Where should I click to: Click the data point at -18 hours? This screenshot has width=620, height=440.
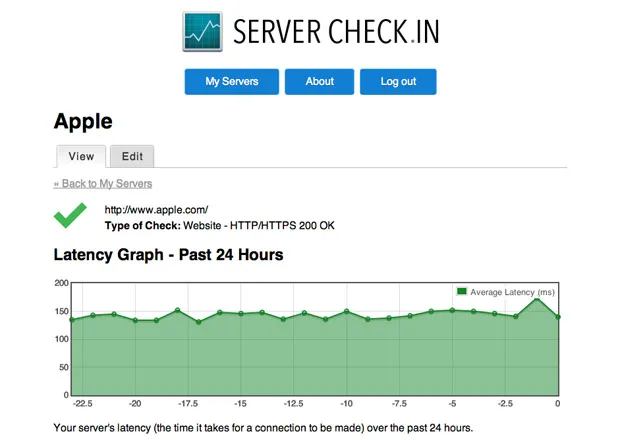coord(178,310)
